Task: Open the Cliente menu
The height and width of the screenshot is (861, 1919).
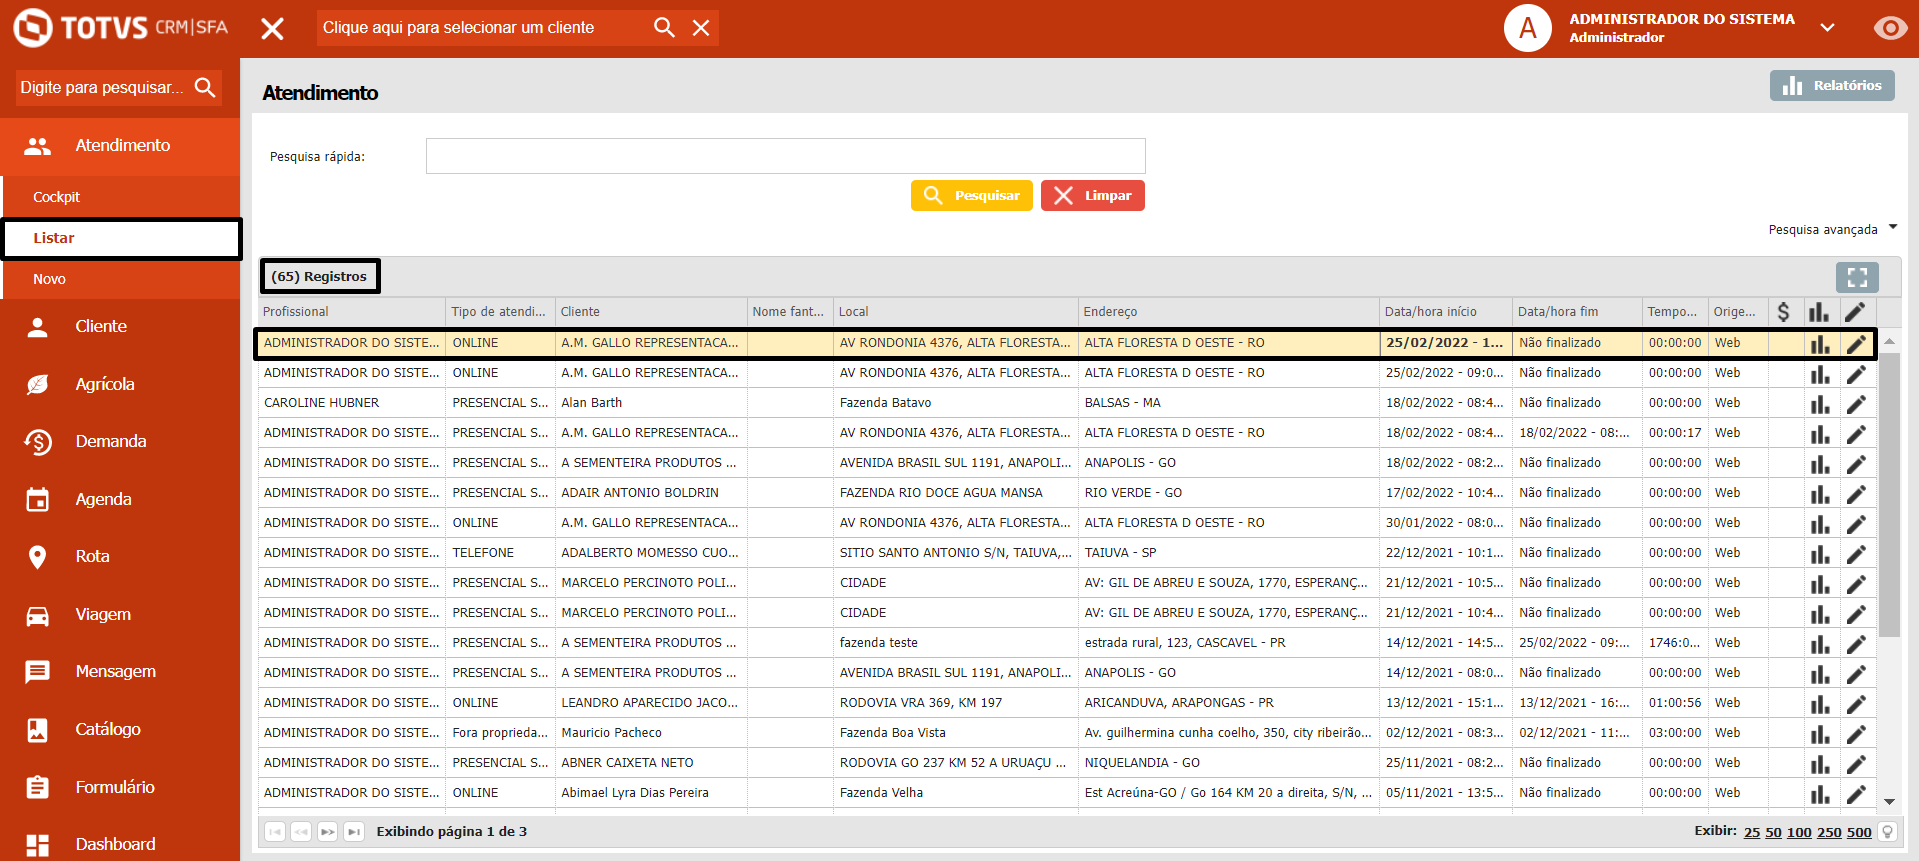Action: (x=120, y=327)
